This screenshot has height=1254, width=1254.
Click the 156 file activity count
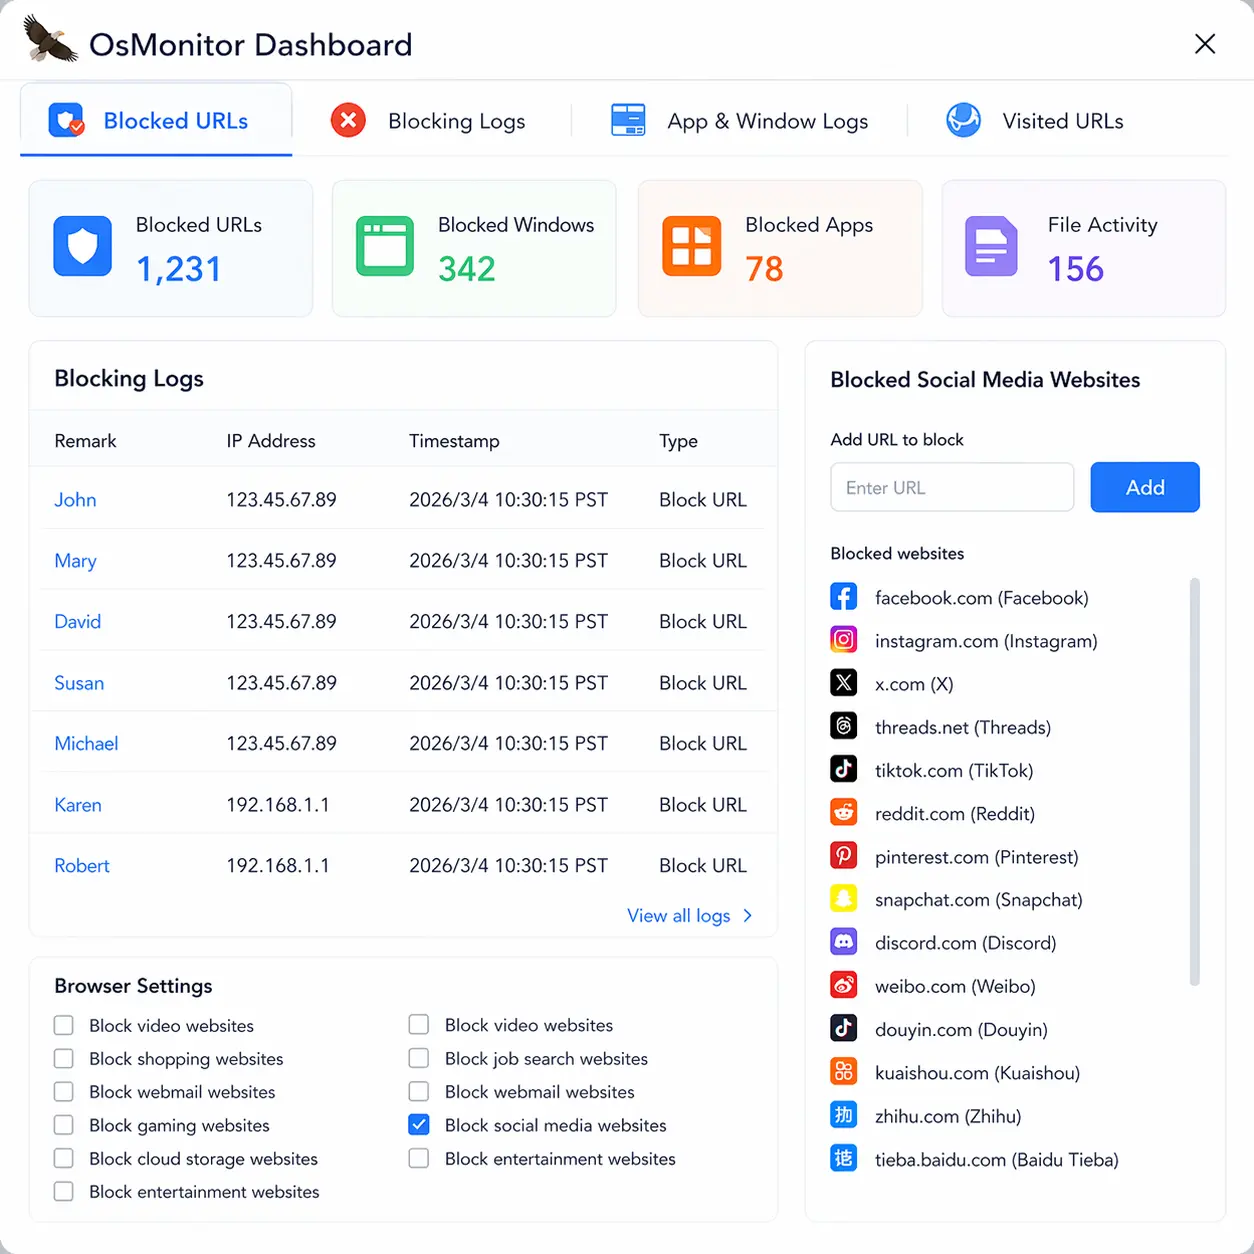(x=1076, y=269)
